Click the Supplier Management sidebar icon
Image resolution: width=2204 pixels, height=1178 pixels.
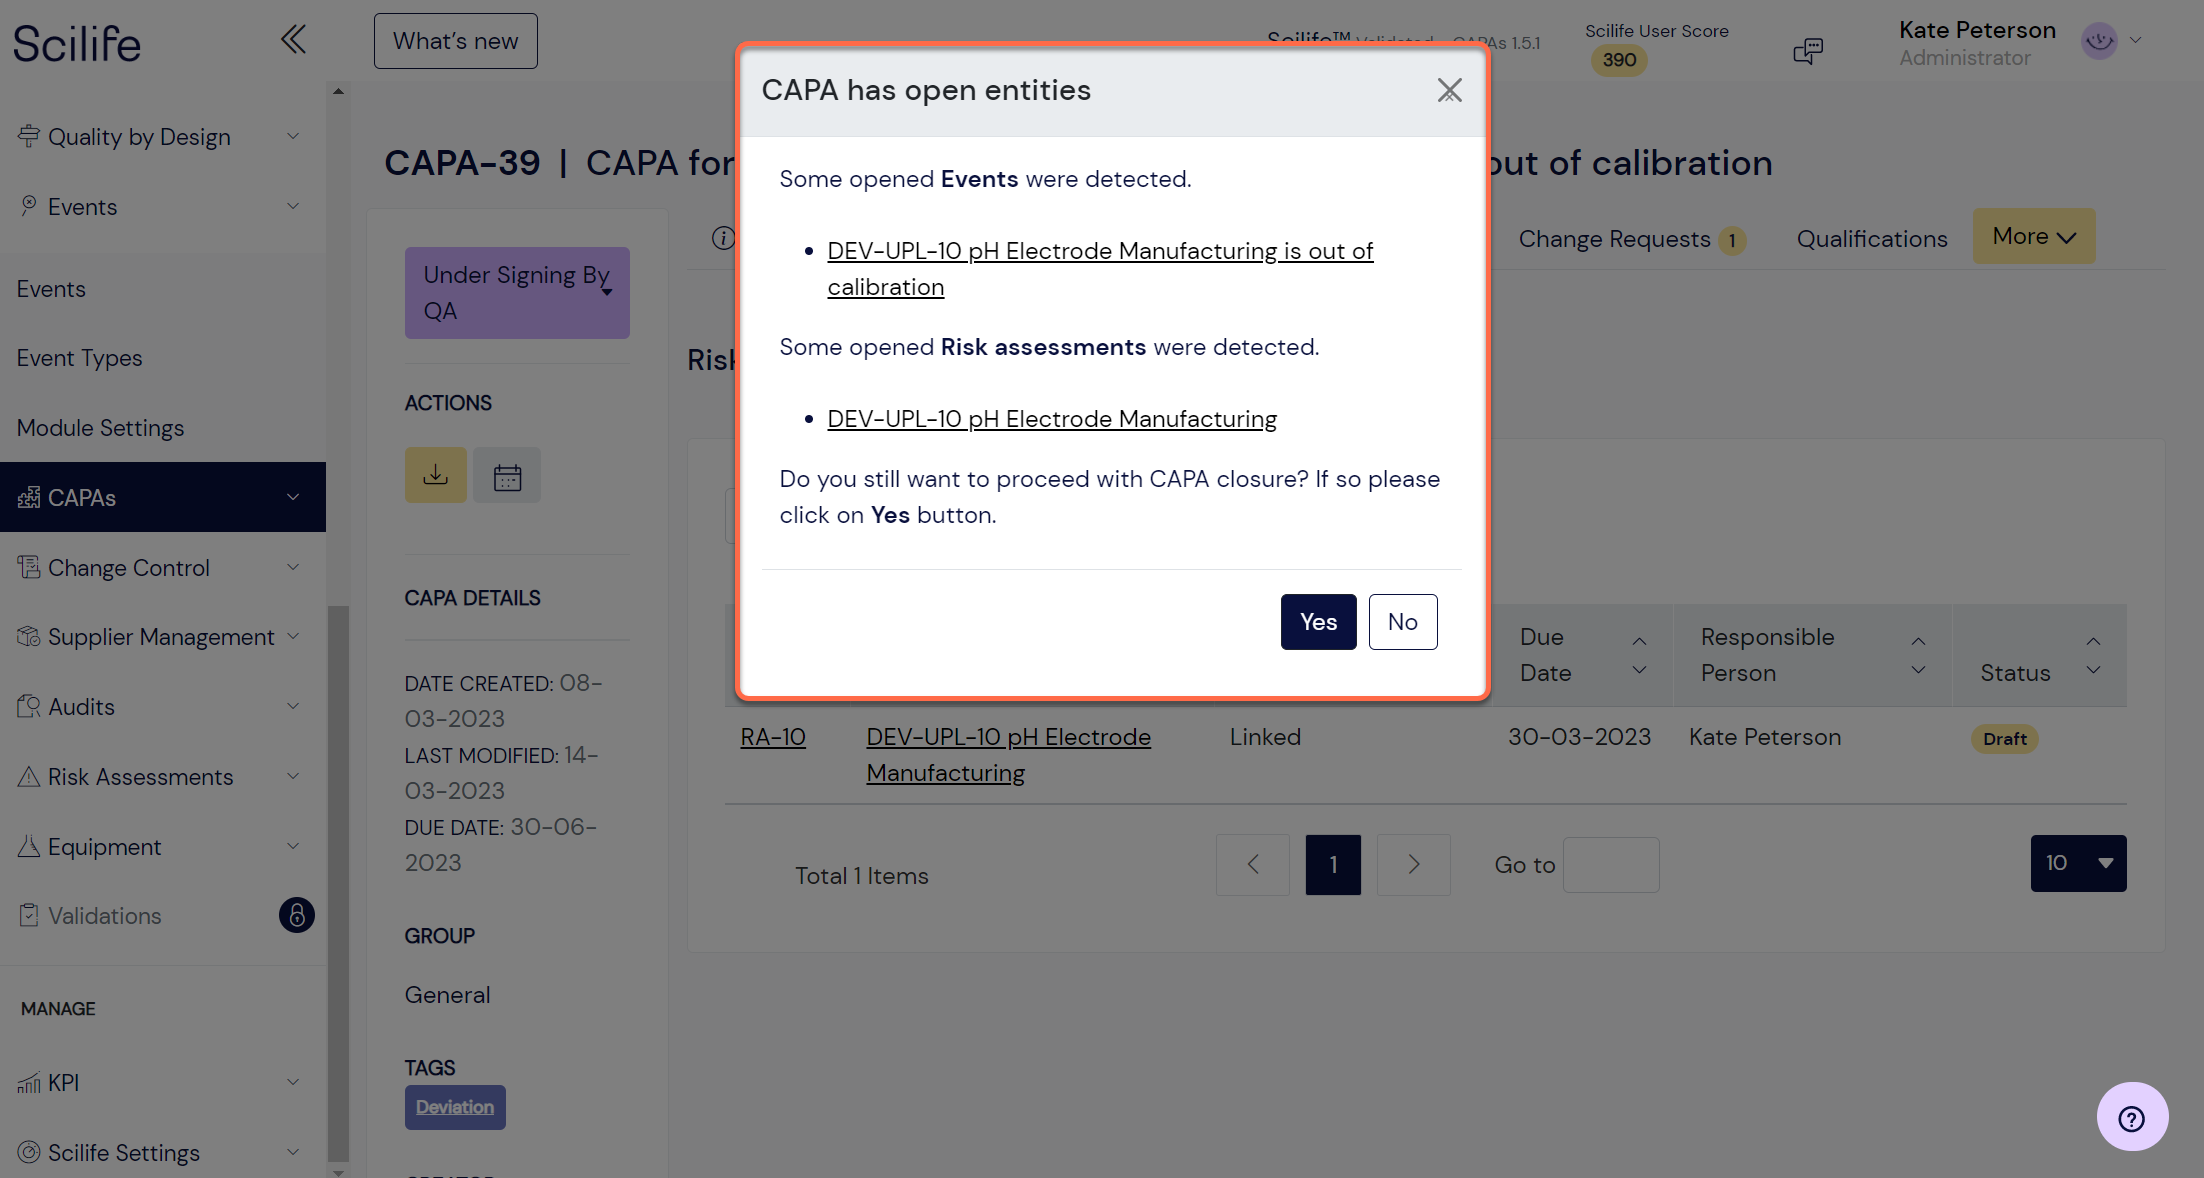click(x=29, y=636)
